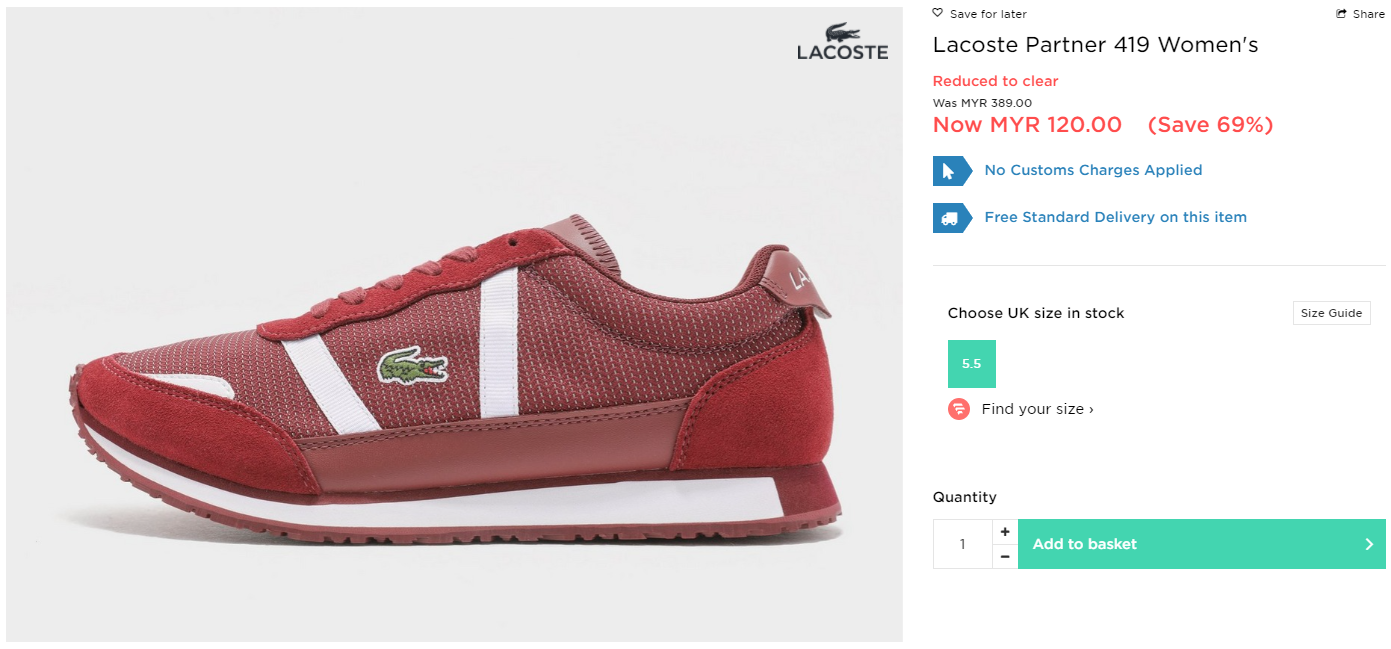Screen dimensions: 1391x649
Task: Click the Lacoste Partner 419 Women's title
Action: click(1095, 45)
